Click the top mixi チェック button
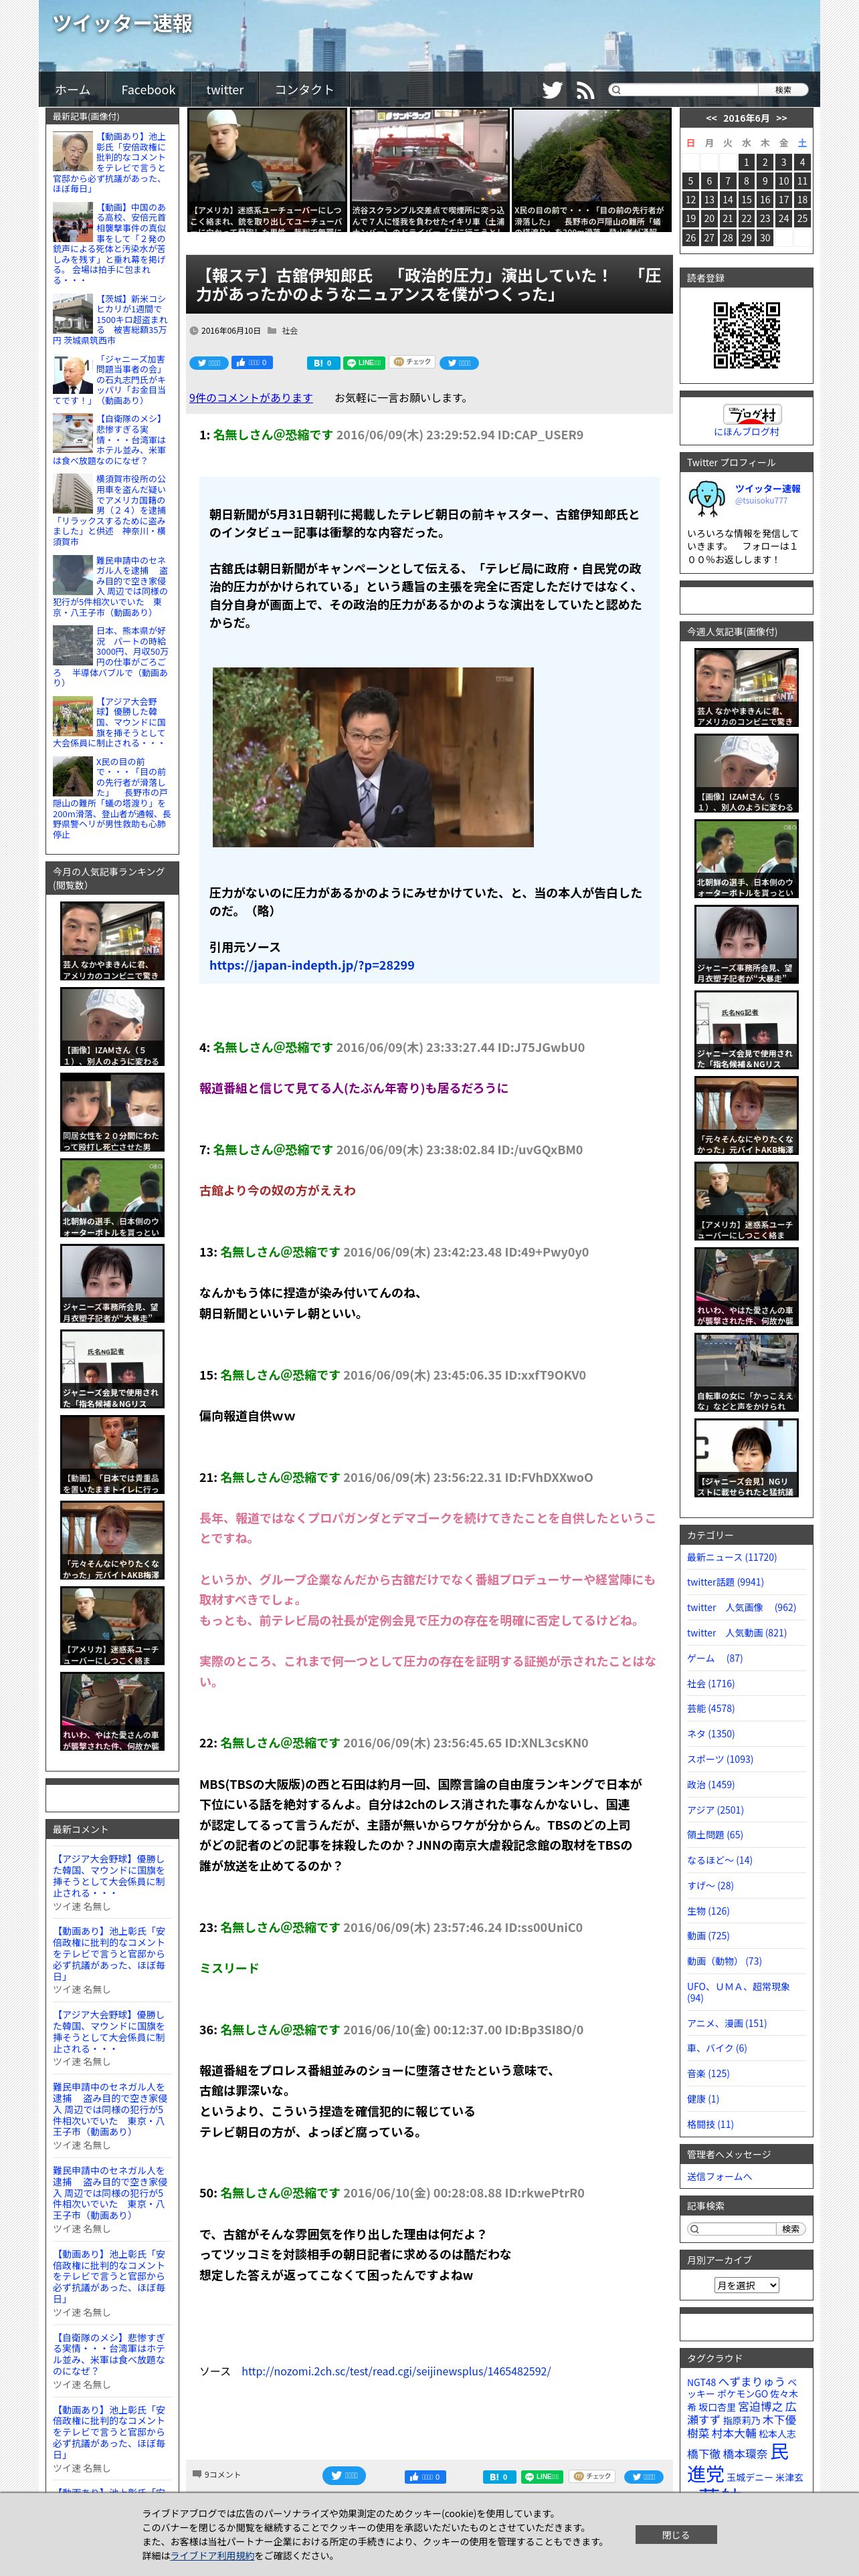This screenshot has height=2576, width=859. pyautogui.click(x=412, y=362)
